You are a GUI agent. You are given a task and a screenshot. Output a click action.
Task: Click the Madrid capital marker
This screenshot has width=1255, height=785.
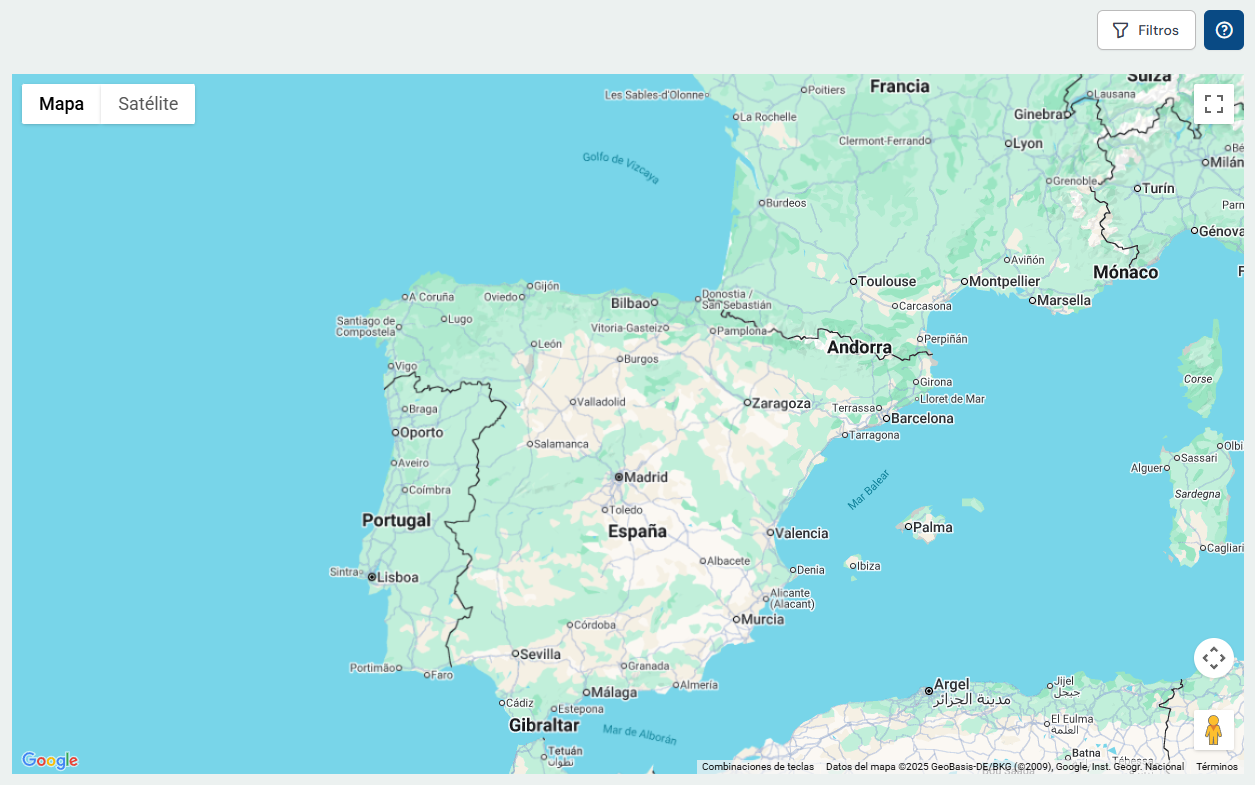pos(619,477)
